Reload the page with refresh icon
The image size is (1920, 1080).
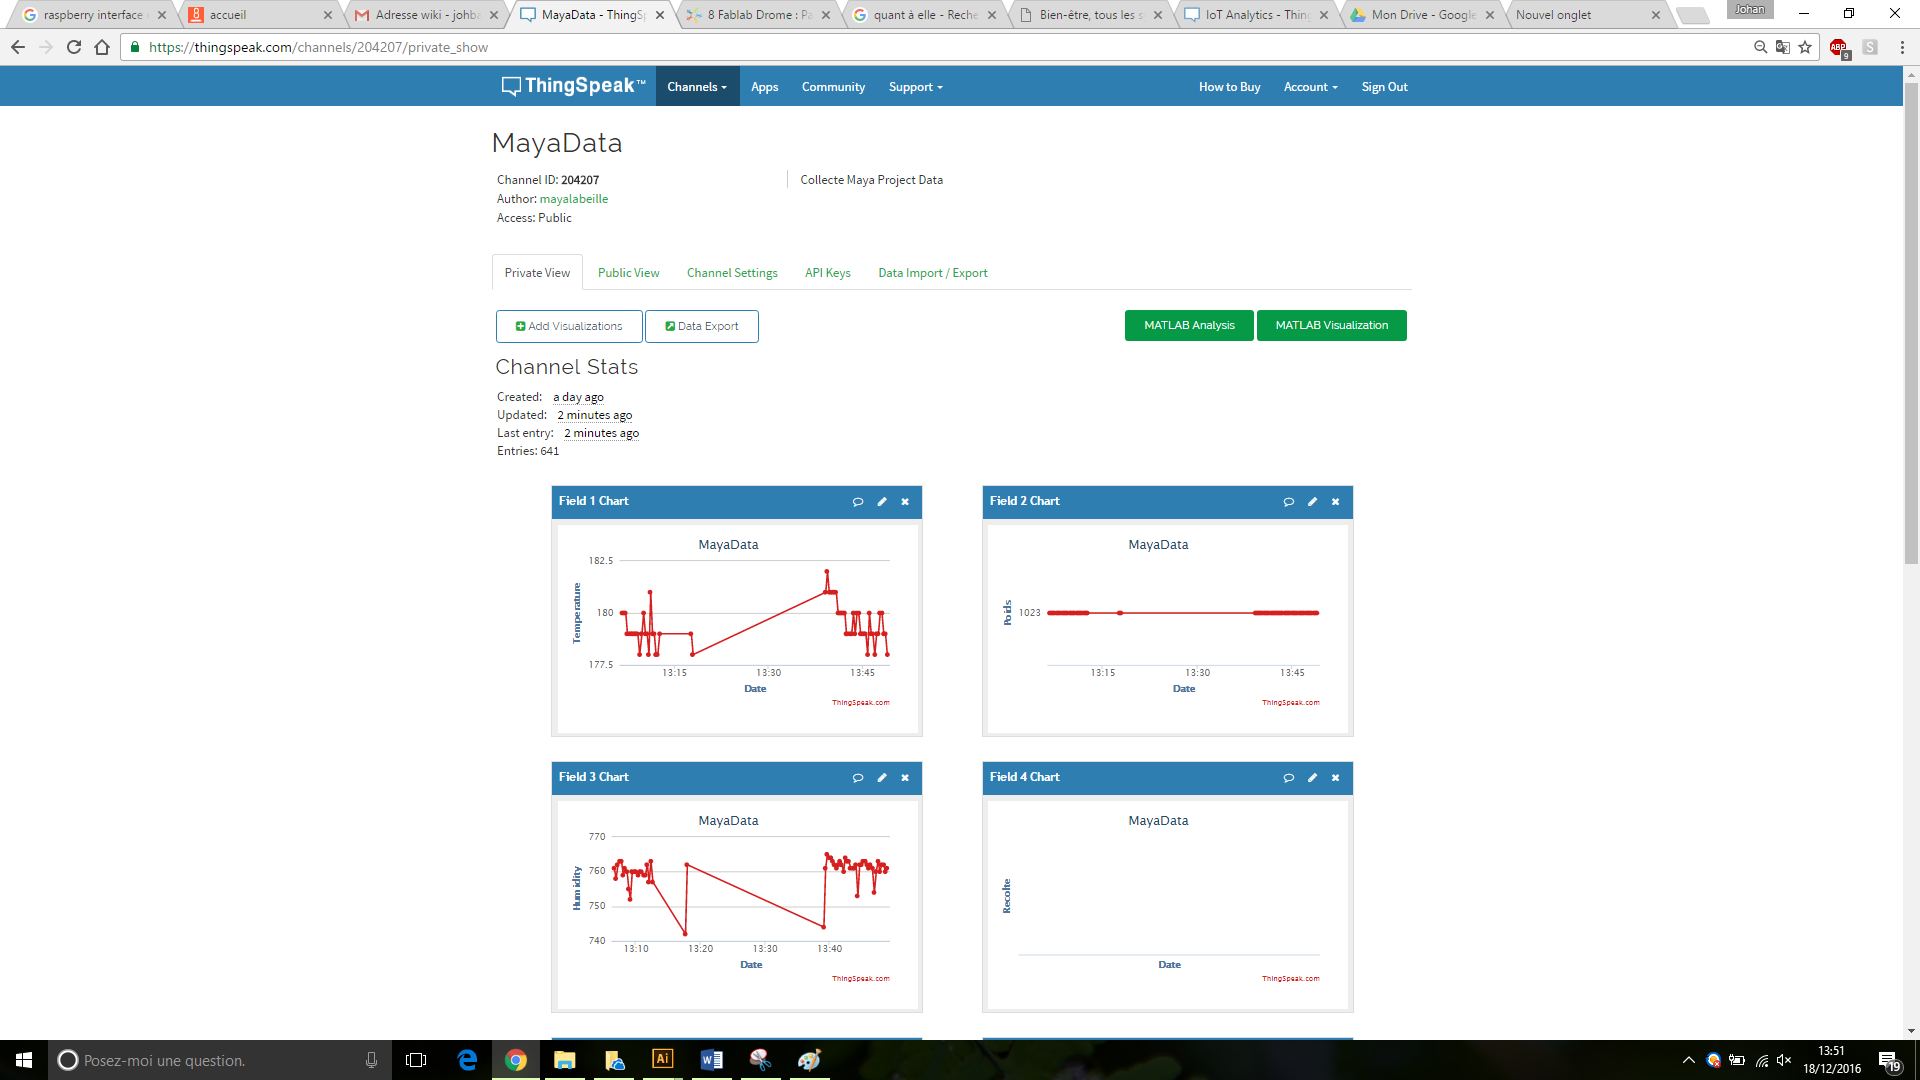(x=74, y=47)
